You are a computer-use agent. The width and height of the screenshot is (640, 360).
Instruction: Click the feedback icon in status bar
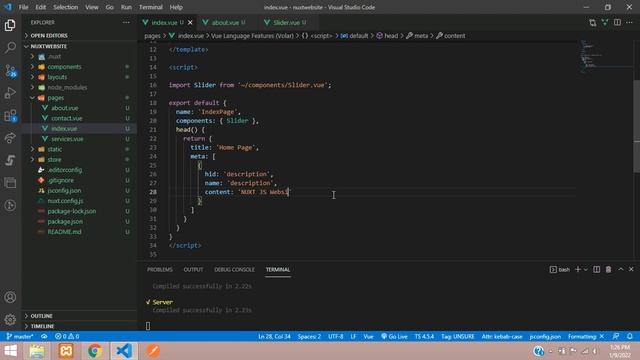(616, 336)
